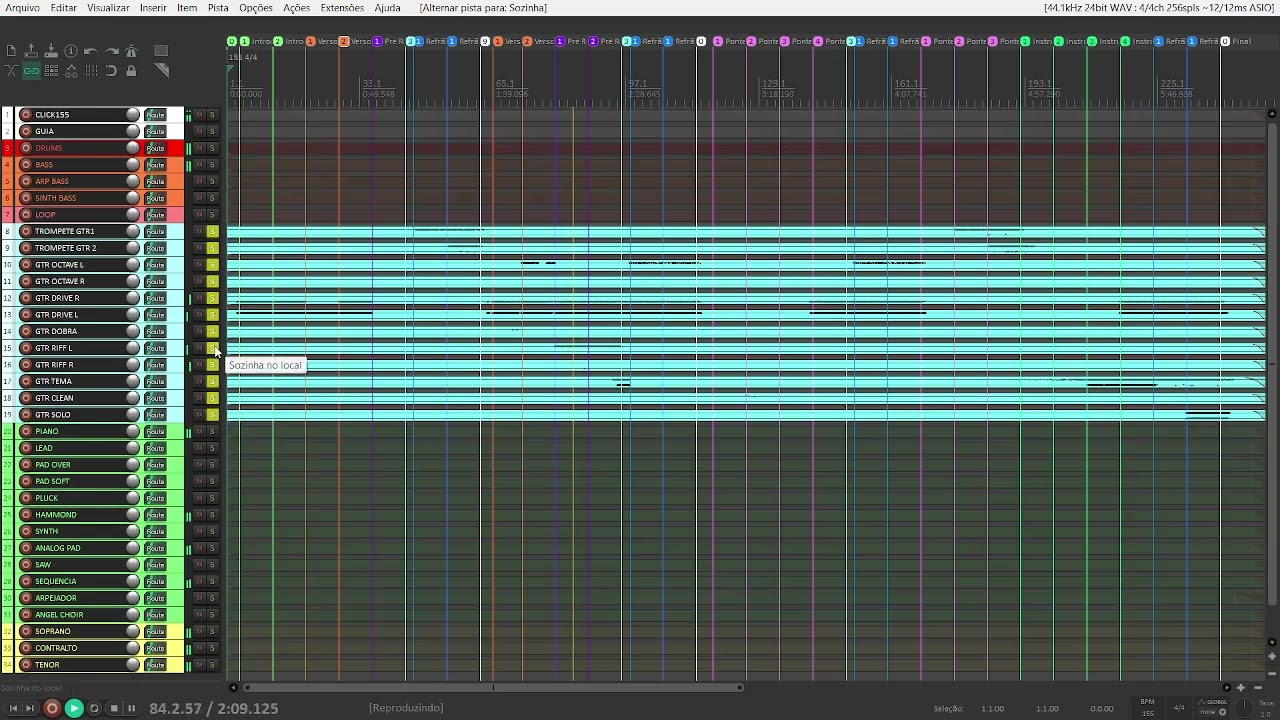Select the GTR CLEAN track name

(x=54, y=398)
